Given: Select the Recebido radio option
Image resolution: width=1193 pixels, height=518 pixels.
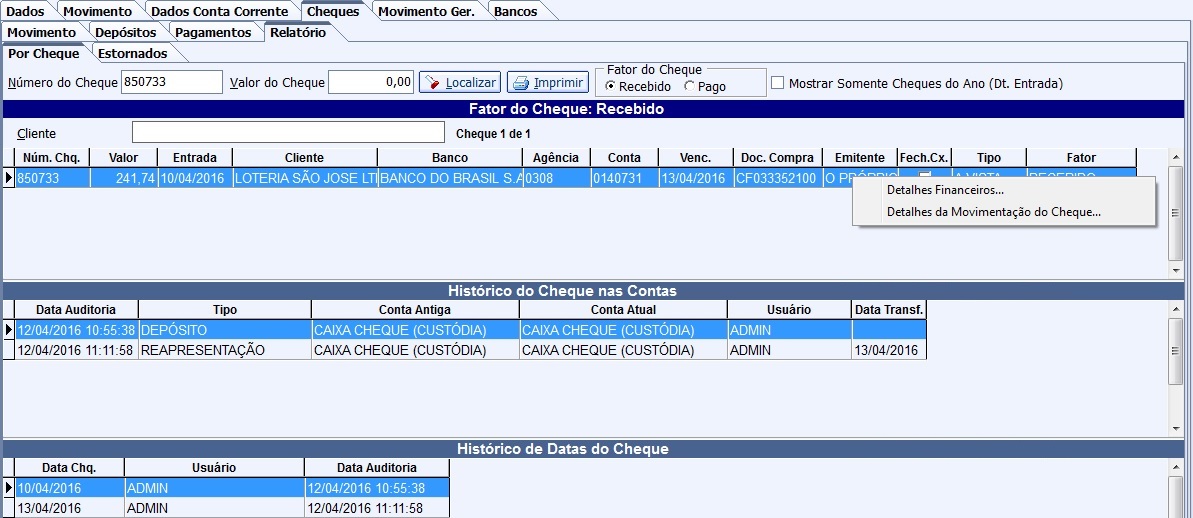Looking at the screenshot, I should [638, 87].
